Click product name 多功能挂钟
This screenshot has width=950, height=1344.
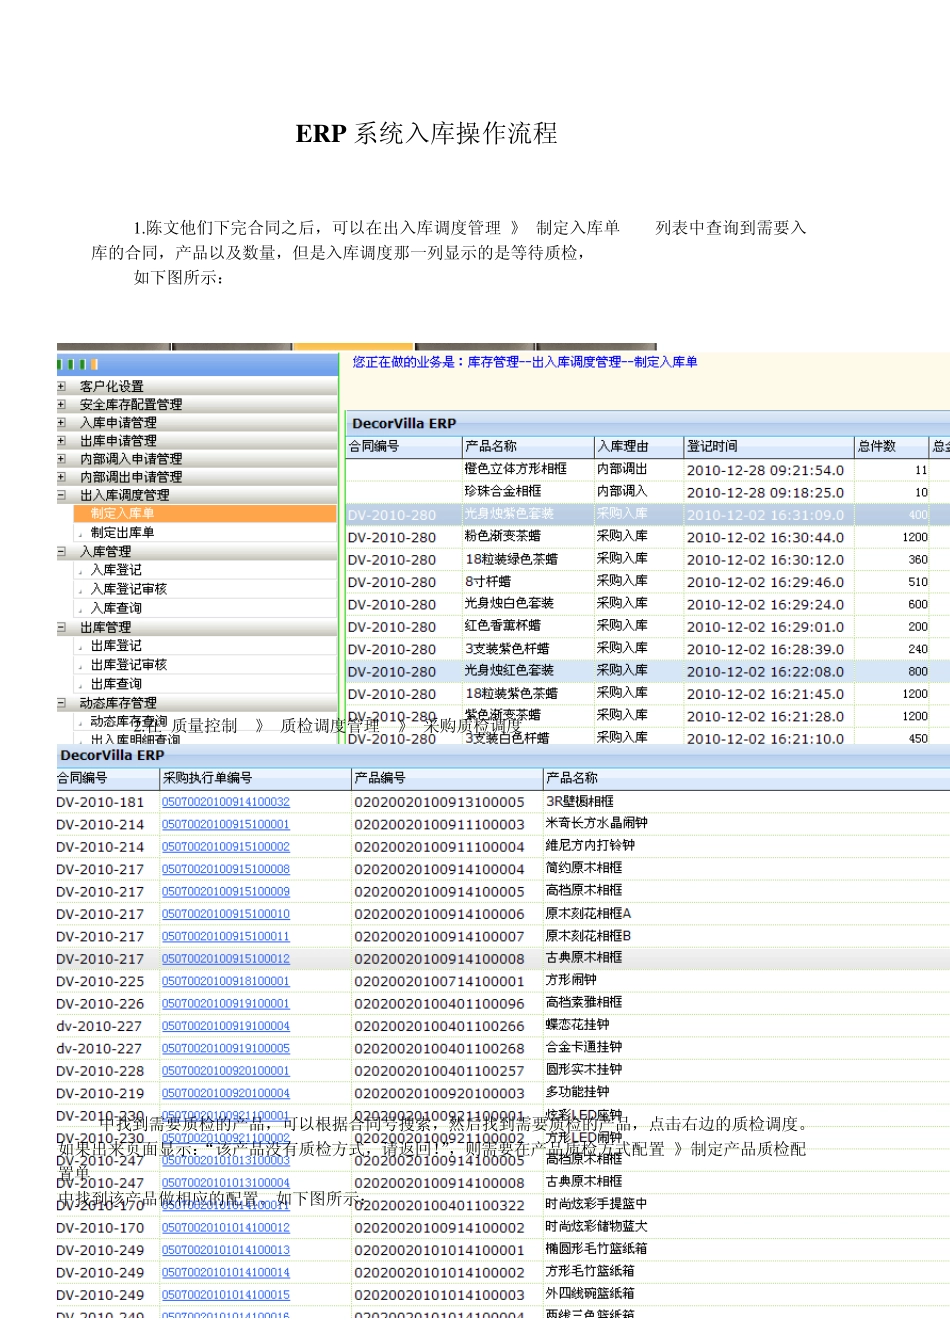577,1093
